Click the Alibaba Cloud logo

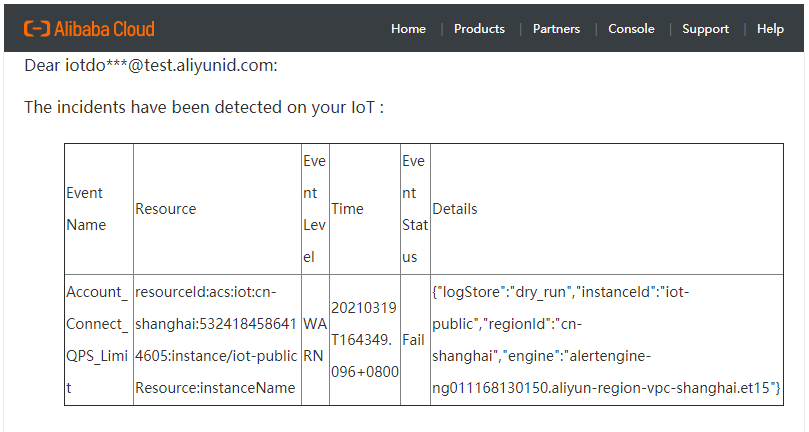point(89,29)
